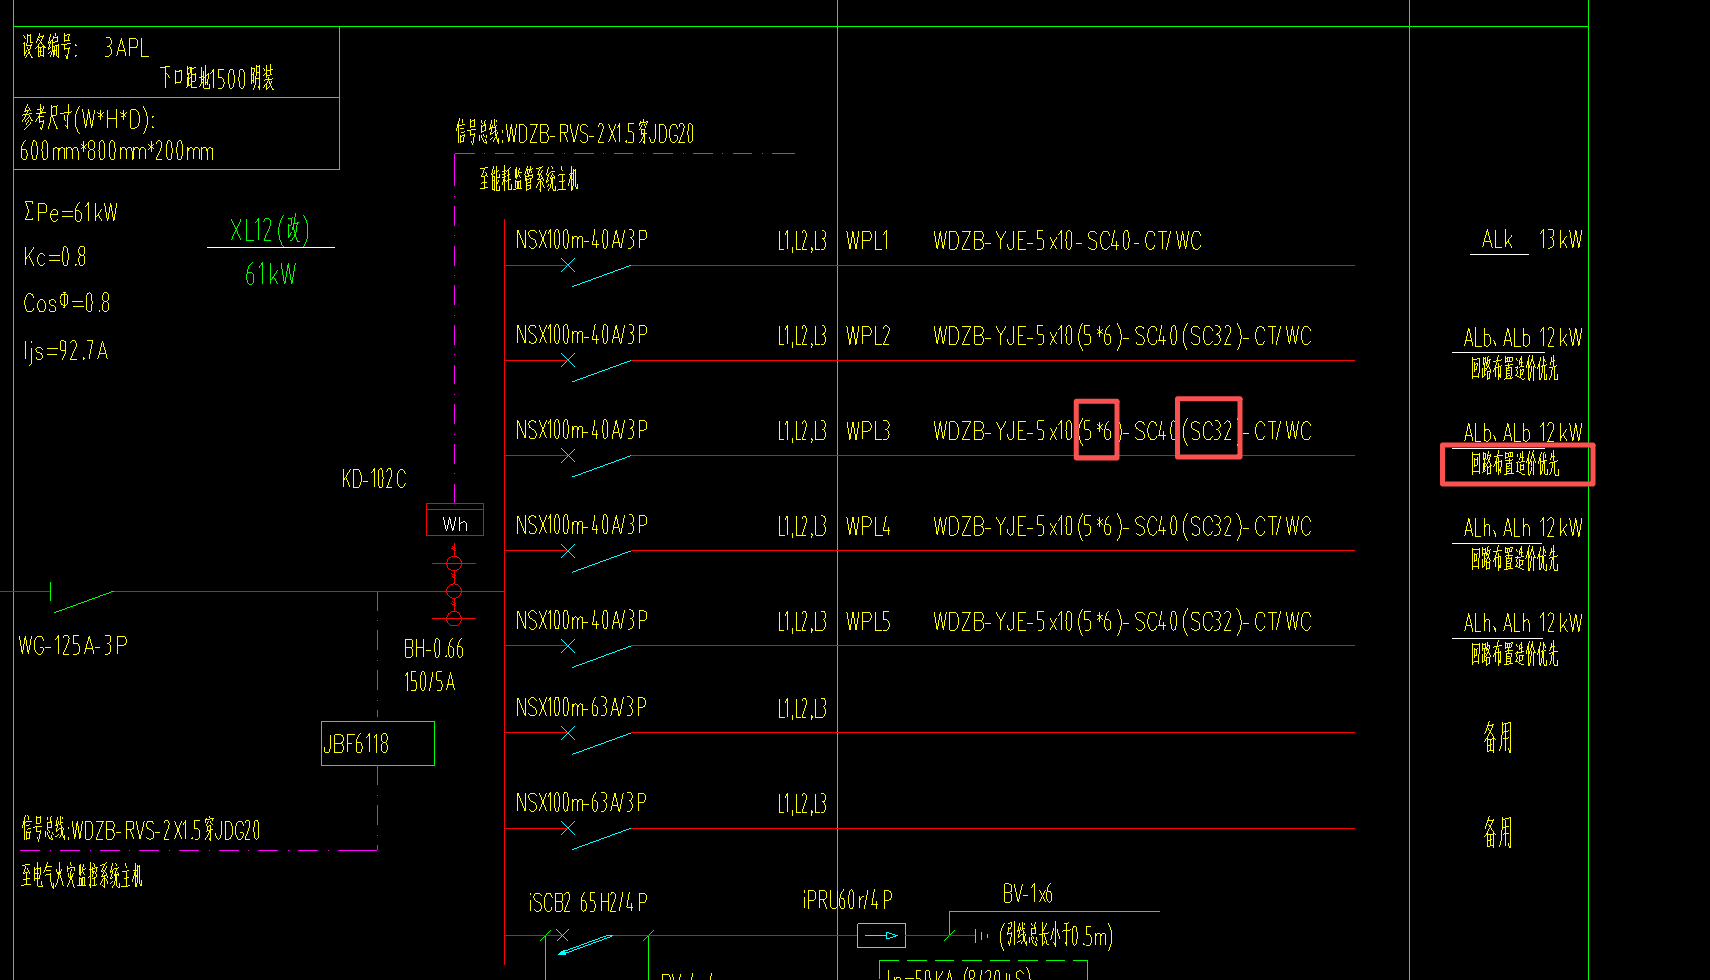Select the red-boxed 回路布置造价优先 note
Image resolution: width=1710 pixels, height=980 pixels.
(x=1517, y=464)
